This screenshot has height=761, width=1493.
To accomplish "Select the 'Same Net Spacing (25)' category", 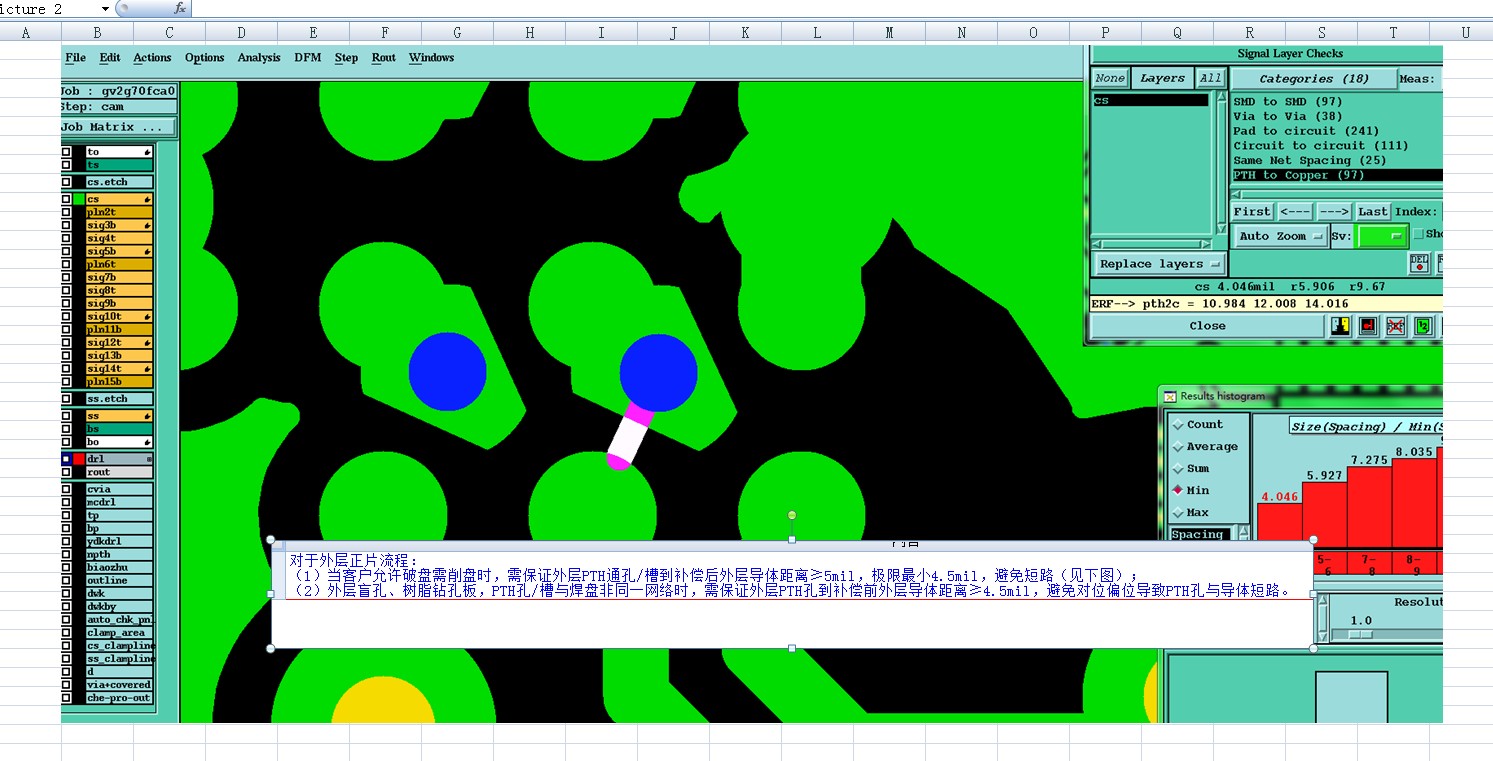I will (x=1310, y=160).
